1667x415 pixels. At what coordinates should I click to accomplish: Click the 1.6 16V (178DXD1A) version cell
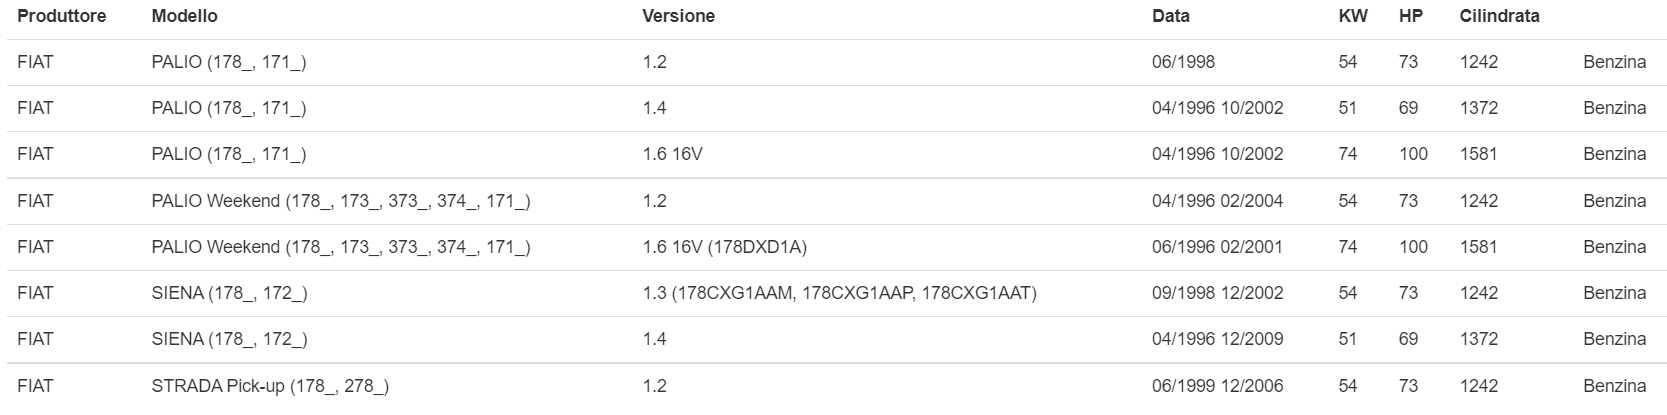724,247
